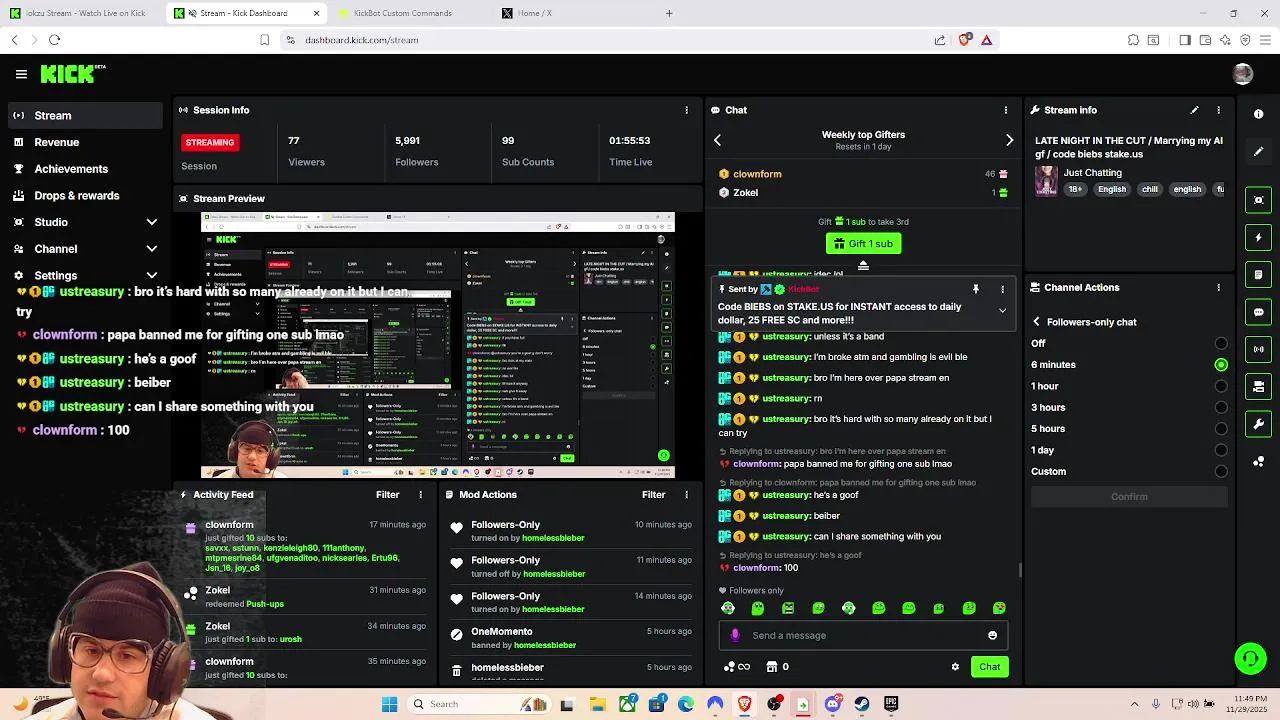
Task: Open Epic Games from the taskbar
Action: (x=890, y=704)
